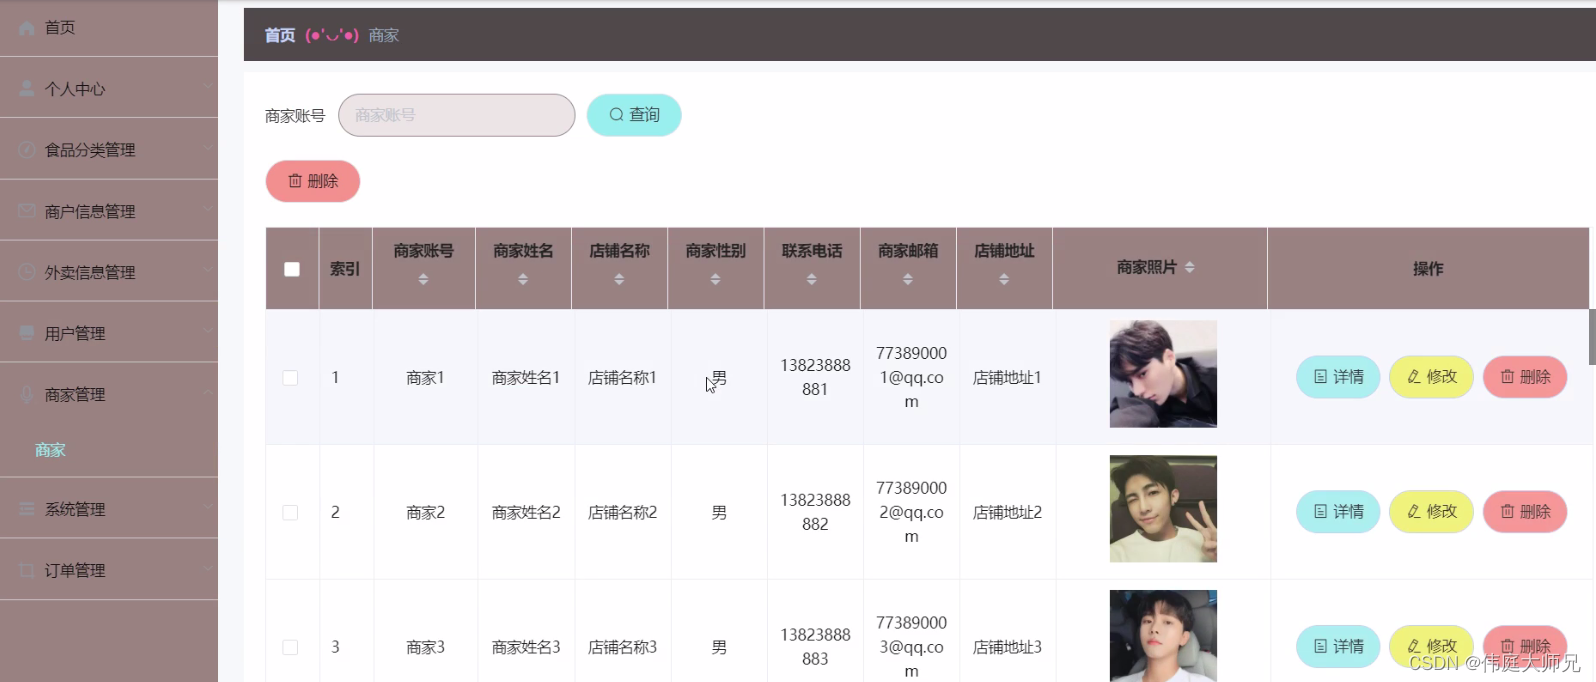This screenshot has width=1596, height=682.
Task: Sort by the 店铺地址 column
Action: [x=1004, y=279]
